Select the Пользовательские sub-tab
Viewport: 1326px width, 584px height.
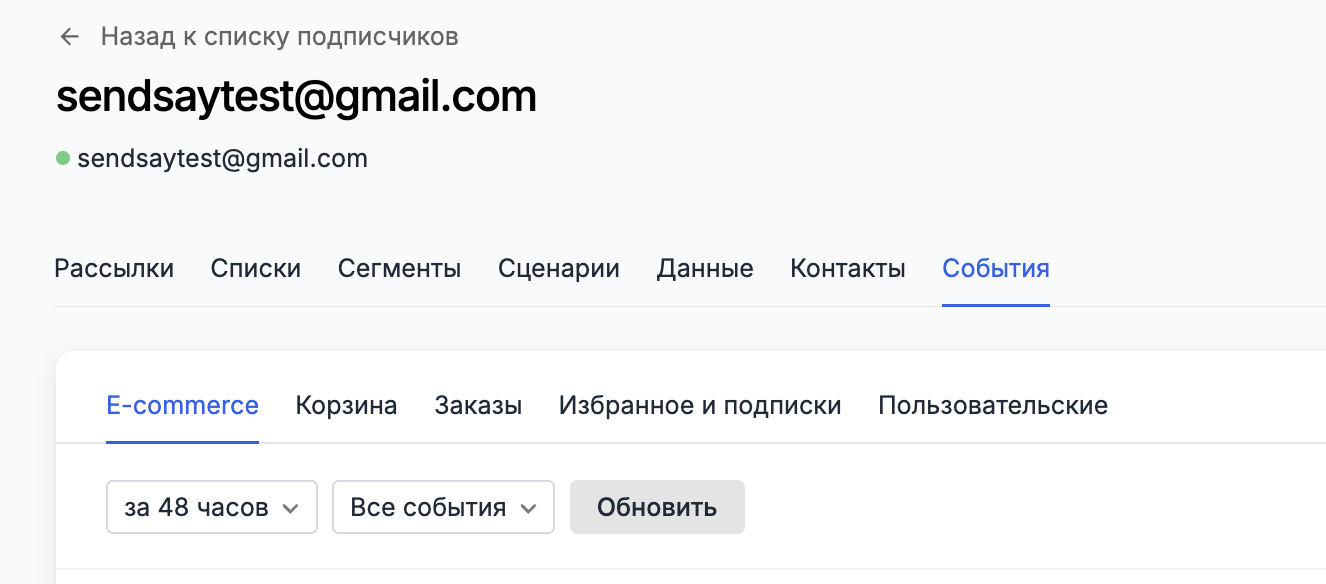click(x=993, y=405)
